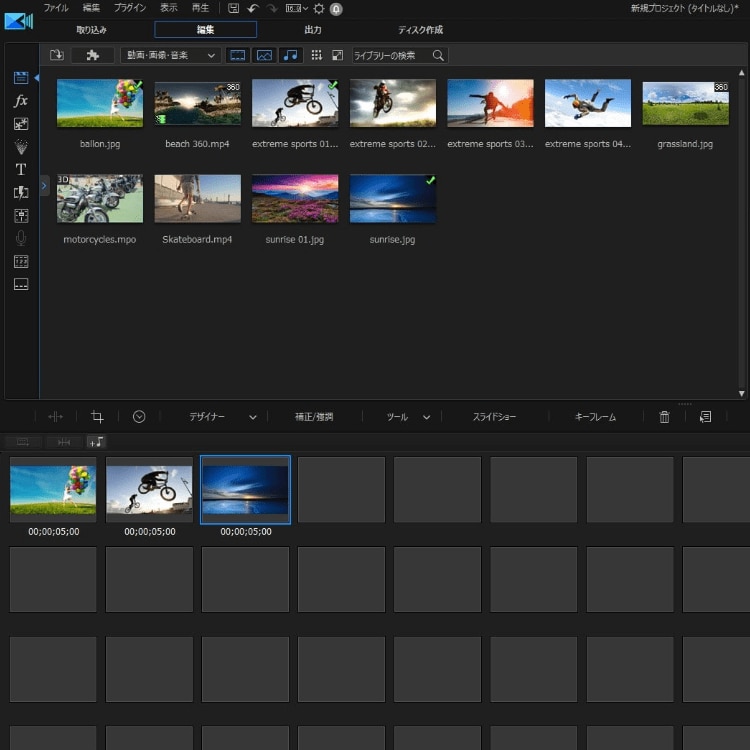
Task: Open the media type filter dropdown
Action: 171,55
